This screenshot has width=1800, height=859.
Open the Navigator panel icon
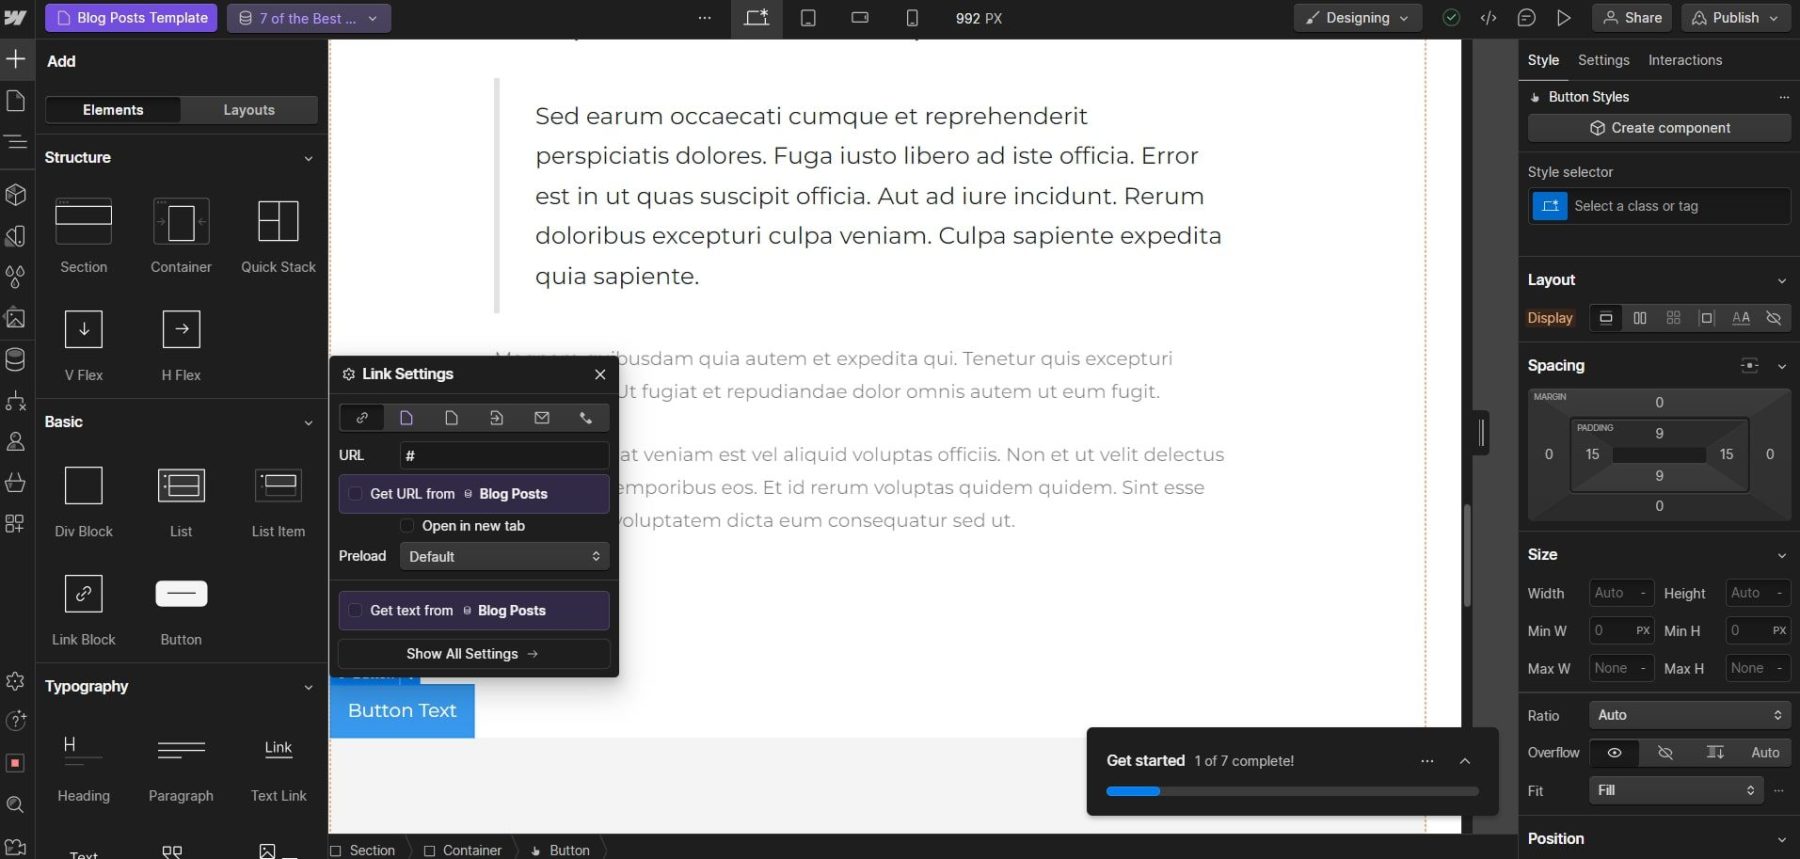coord(16,141)
